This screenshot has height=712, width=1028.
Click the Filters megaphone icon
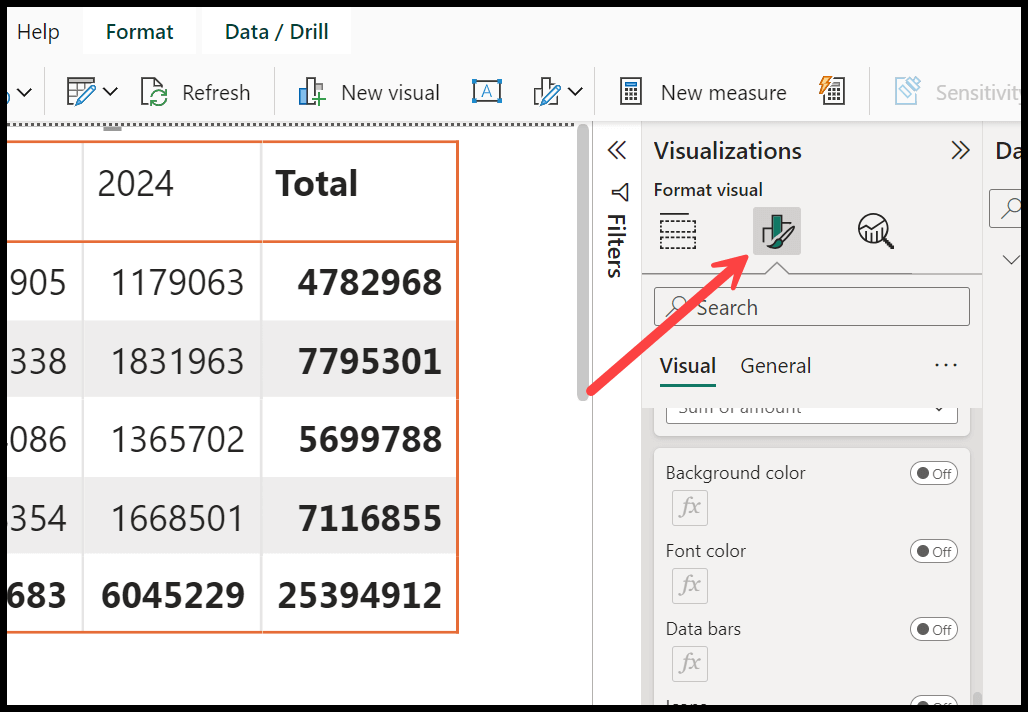click(620, 192)
